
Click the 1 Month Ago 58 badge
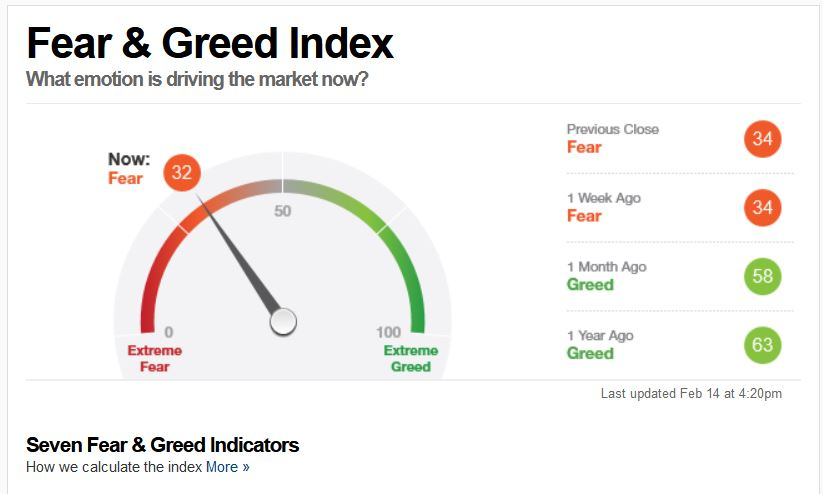(763, 276)
